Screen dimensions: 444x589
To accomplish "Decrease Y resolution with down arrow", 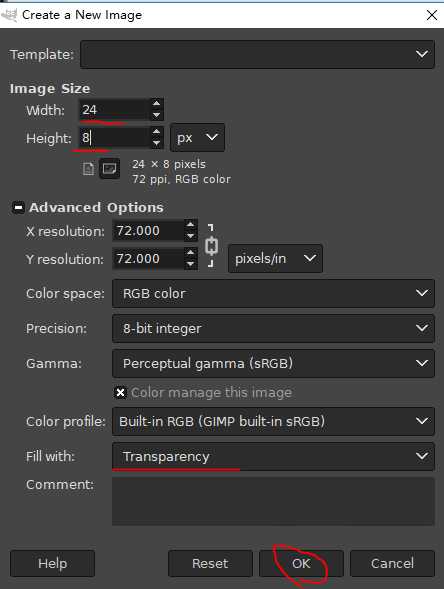I will [x=190, y=264].
